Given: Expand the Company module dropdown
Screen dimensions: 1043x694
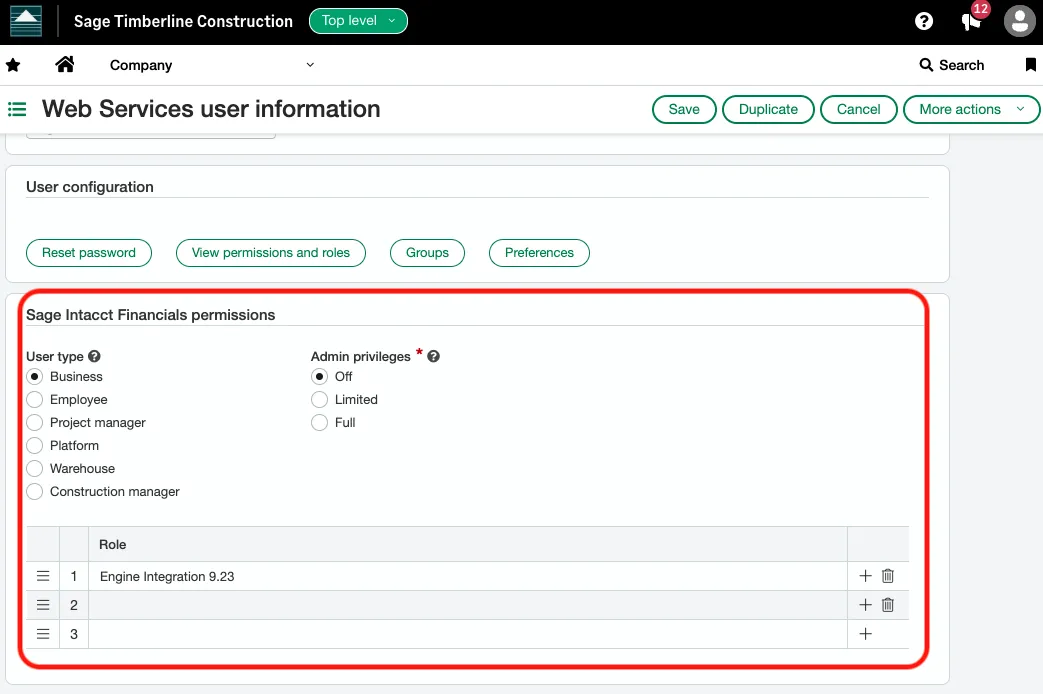Looking at the screenshot, I should pyautogui.click(x=212, y=65).
